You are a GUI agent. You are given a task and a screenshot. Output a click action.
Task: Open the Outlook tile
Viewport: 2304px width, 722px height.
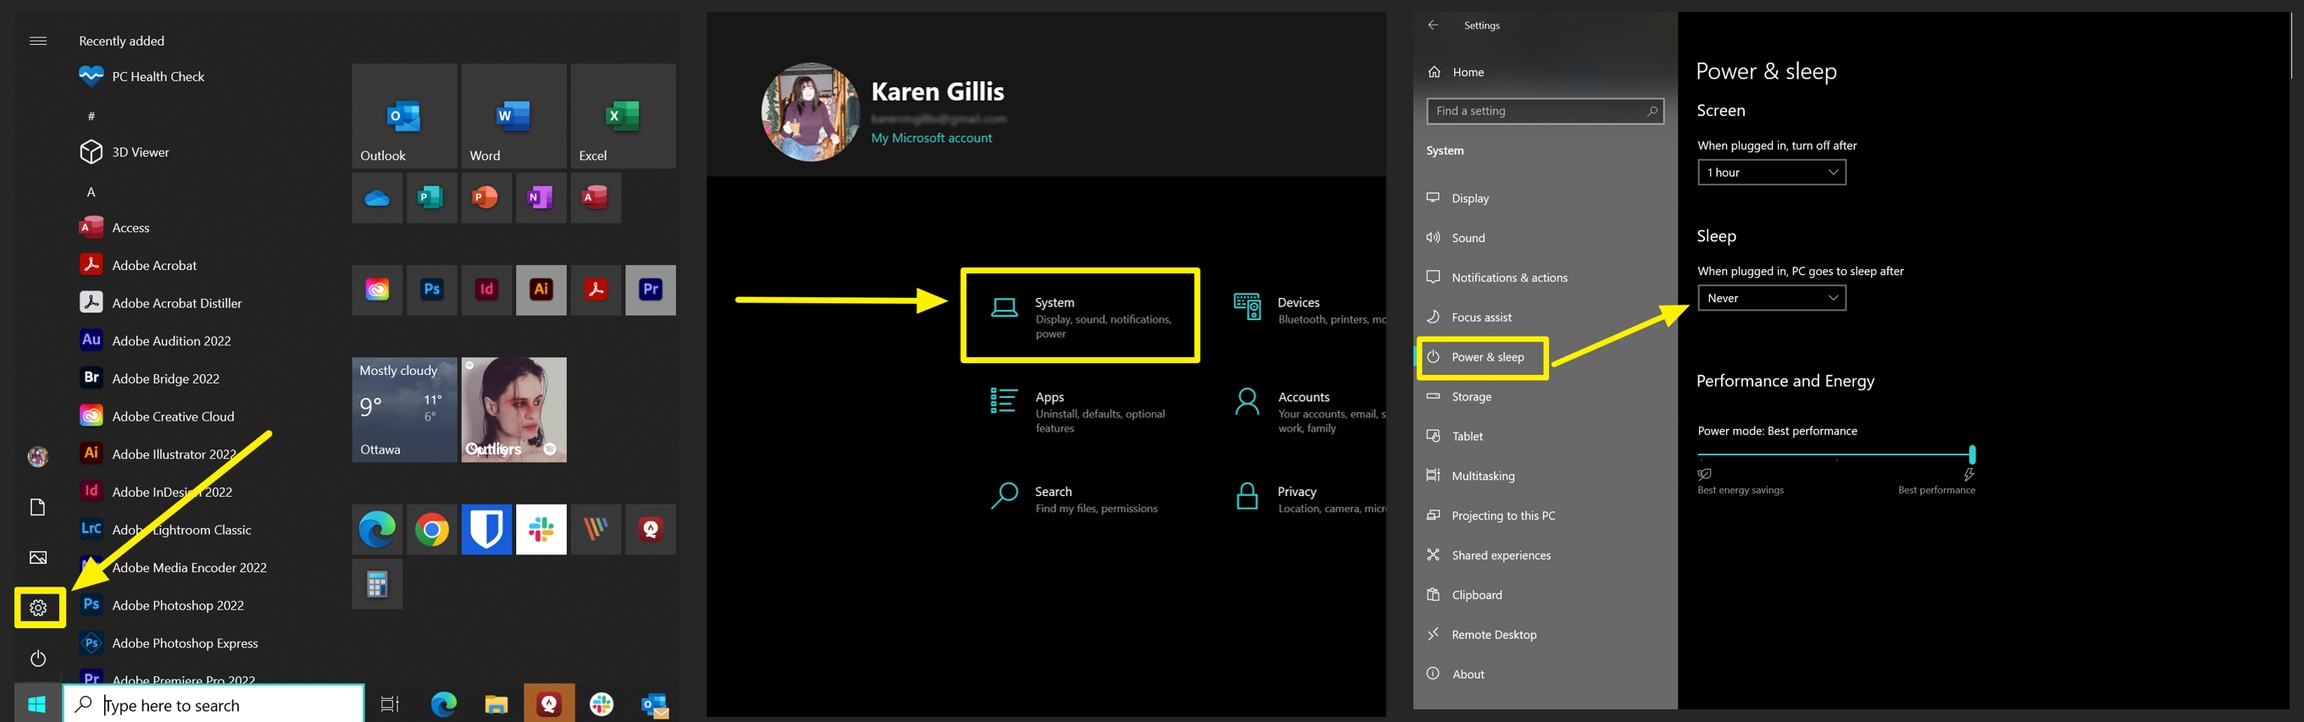pyautogui.click(x=404, y=116)
